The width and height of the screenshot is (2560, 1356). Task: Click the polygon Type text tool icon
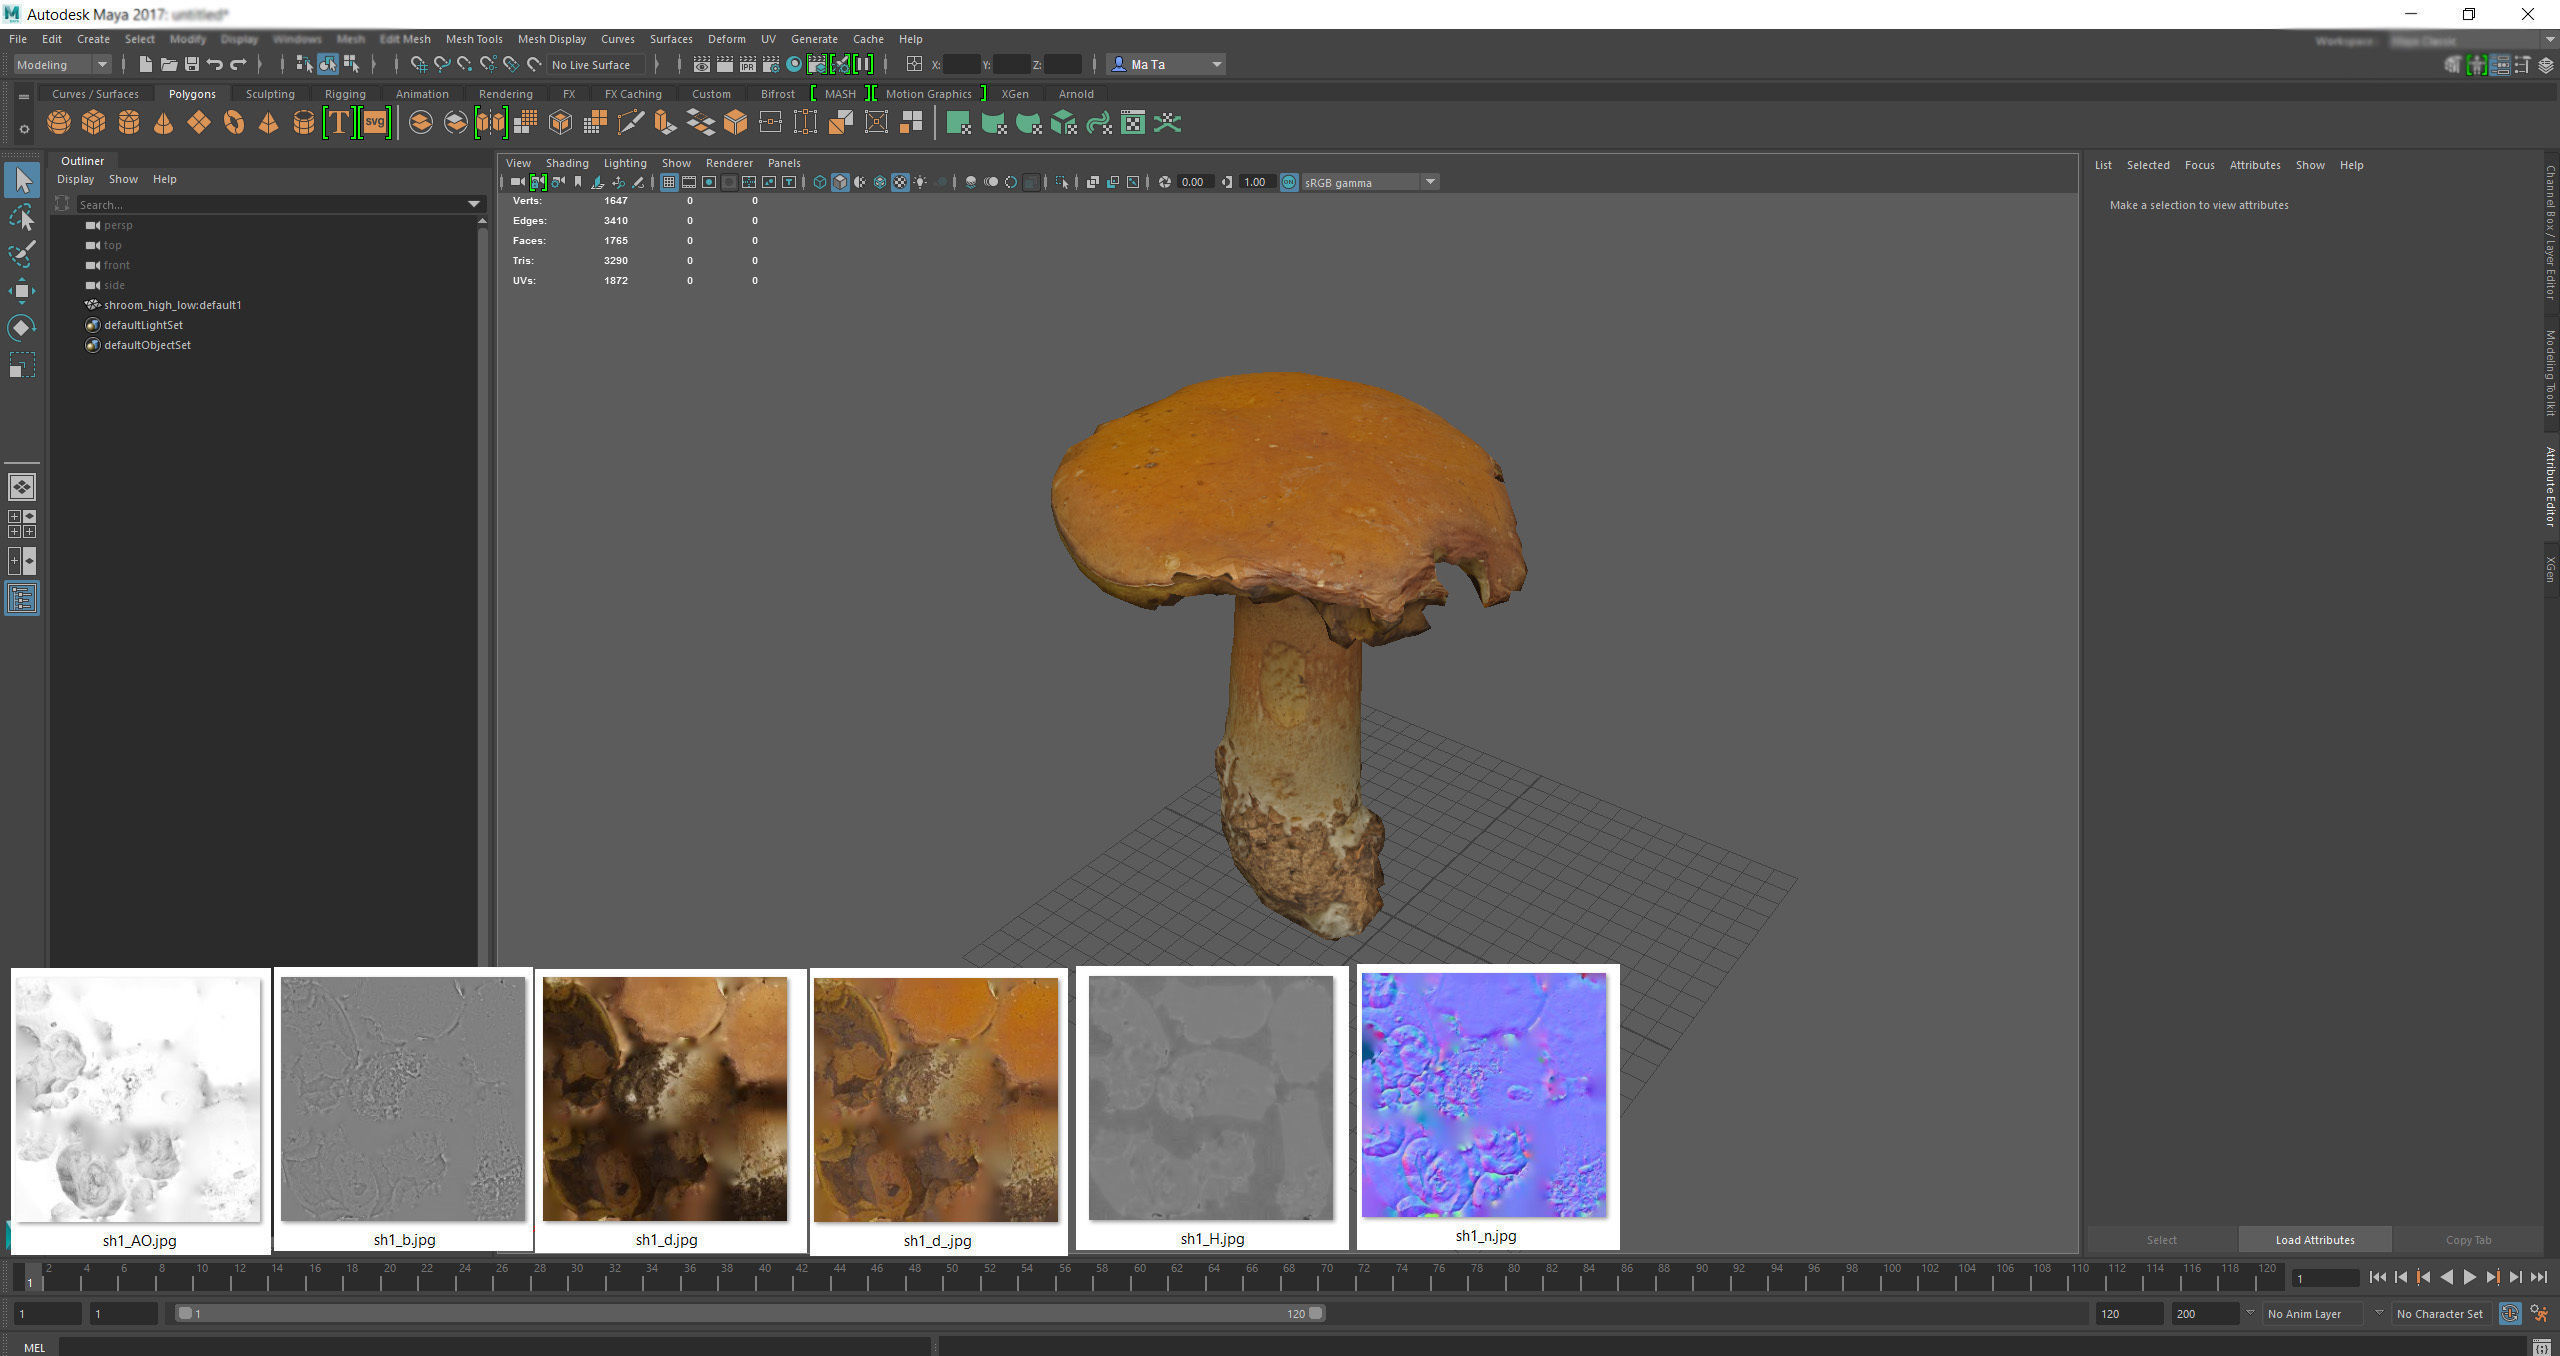point(339,123)
